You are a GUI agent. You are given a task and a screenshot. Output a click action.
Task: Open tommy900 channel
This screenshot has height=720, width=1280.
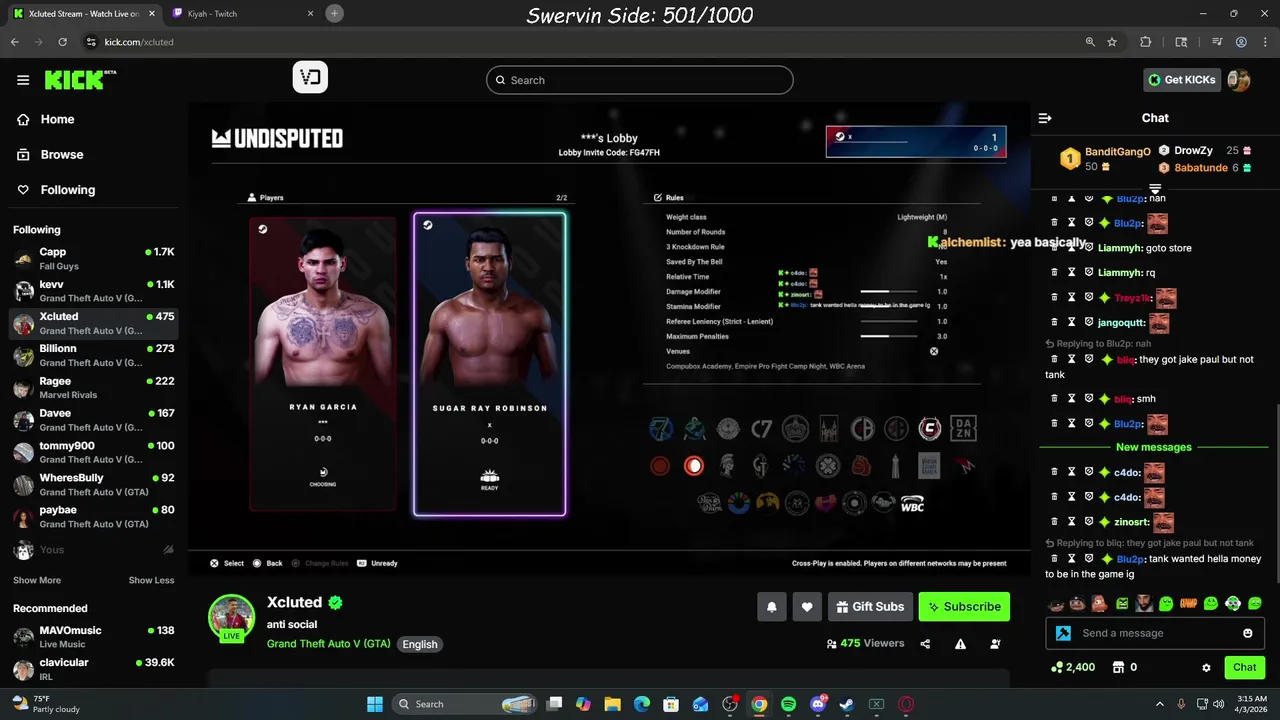coord(94,452)
